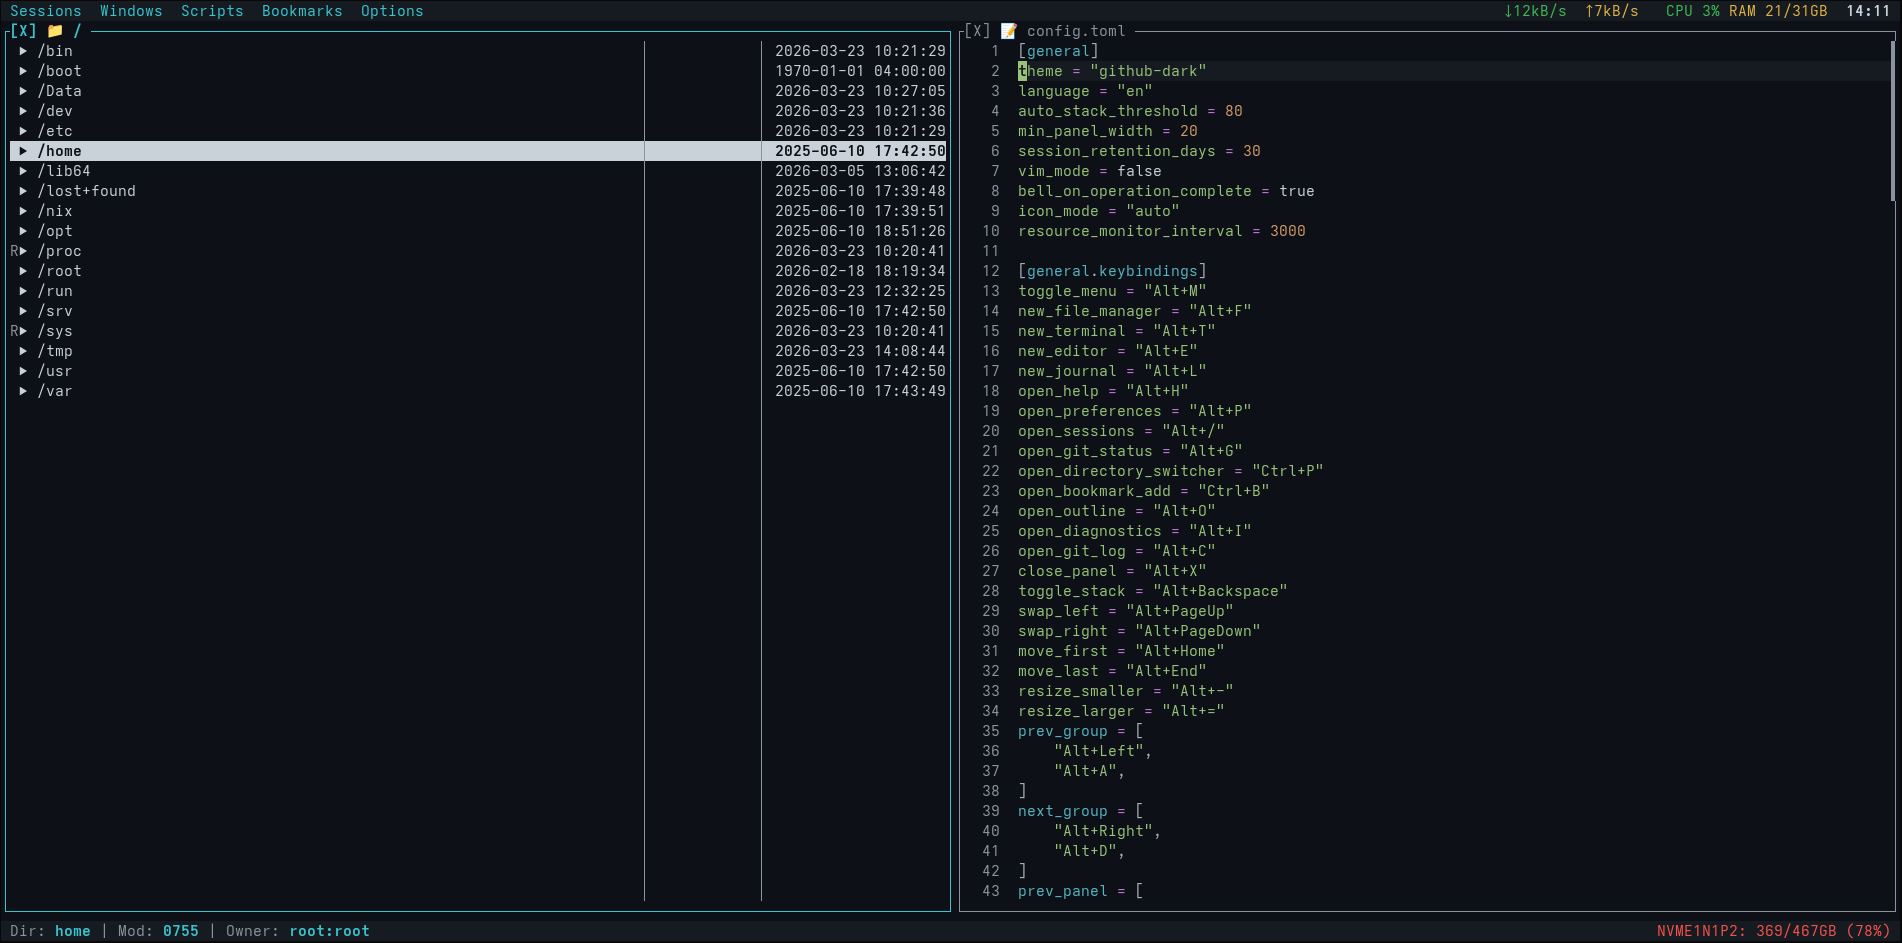This screenshot has height=943, width=1902.
Task: Expand the /usr directory
Action: point(24,371)
